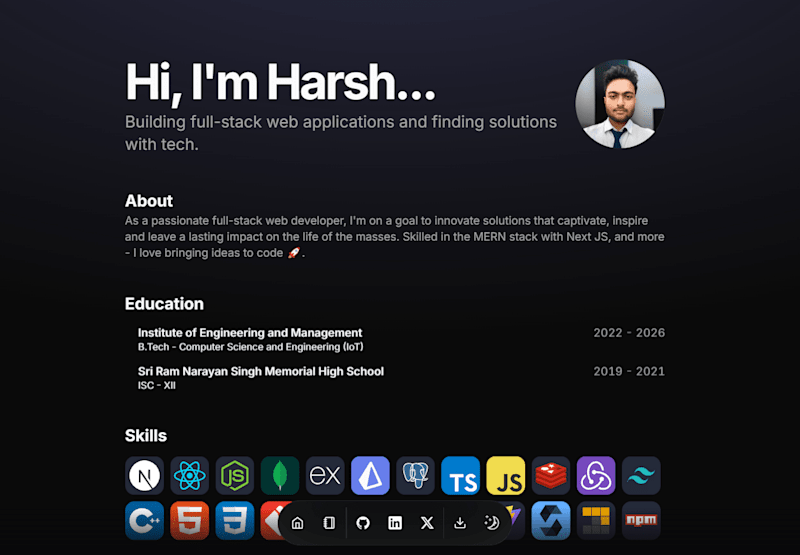Open Sri Ram Narayan Singh Memorial High School entry
This screenshot has height=555, width=800.
(261, 371)
